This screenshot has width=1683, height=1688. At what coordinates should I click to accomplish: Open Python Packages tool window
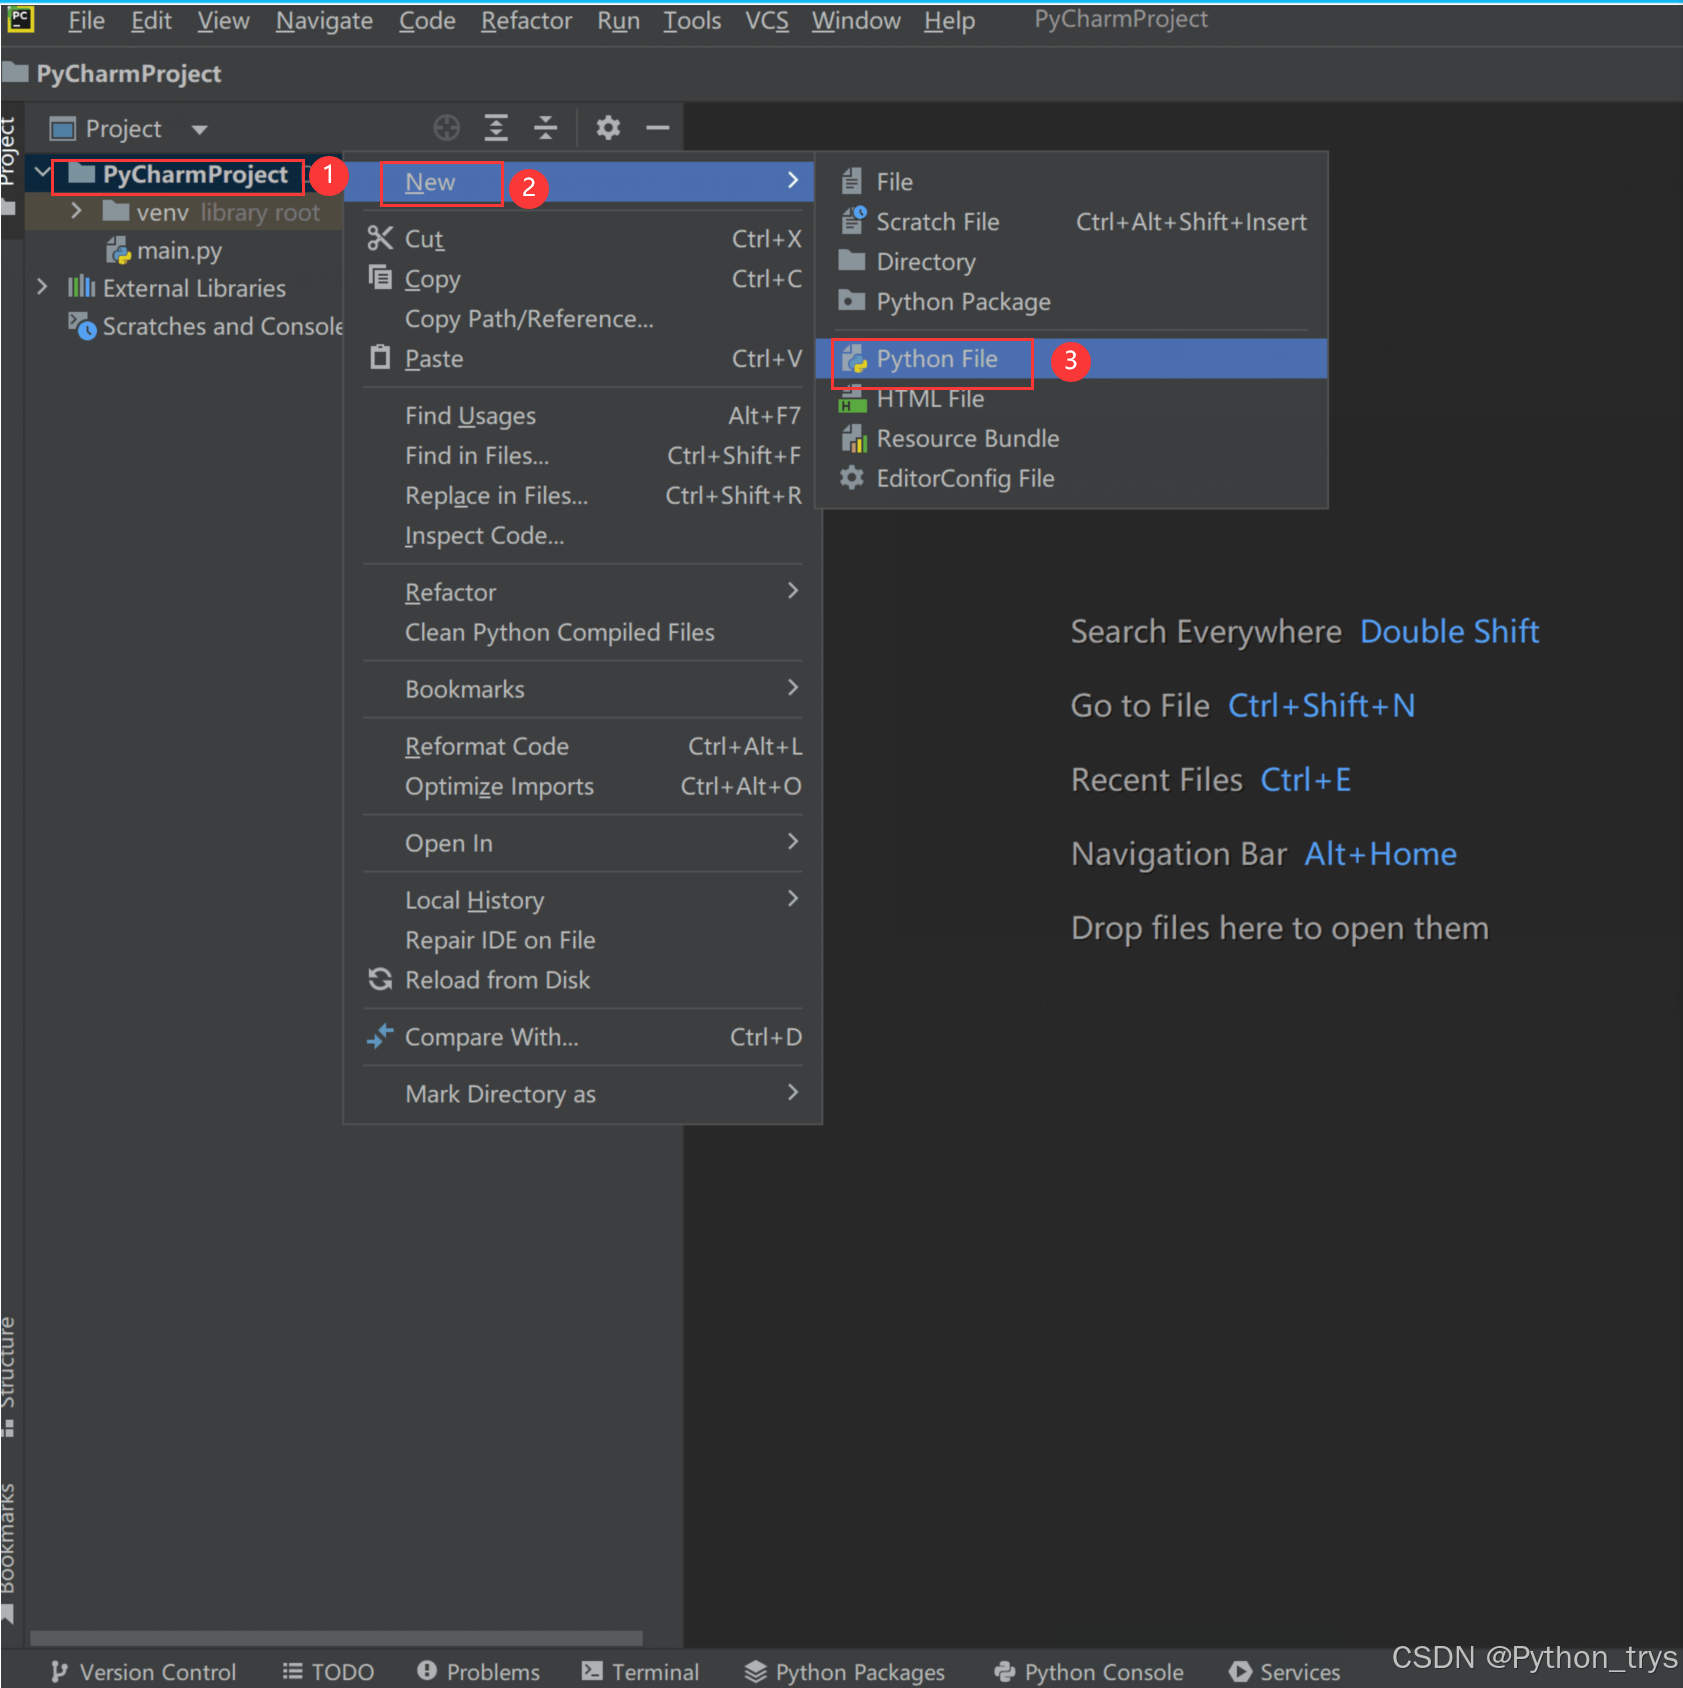point(845,1671)
